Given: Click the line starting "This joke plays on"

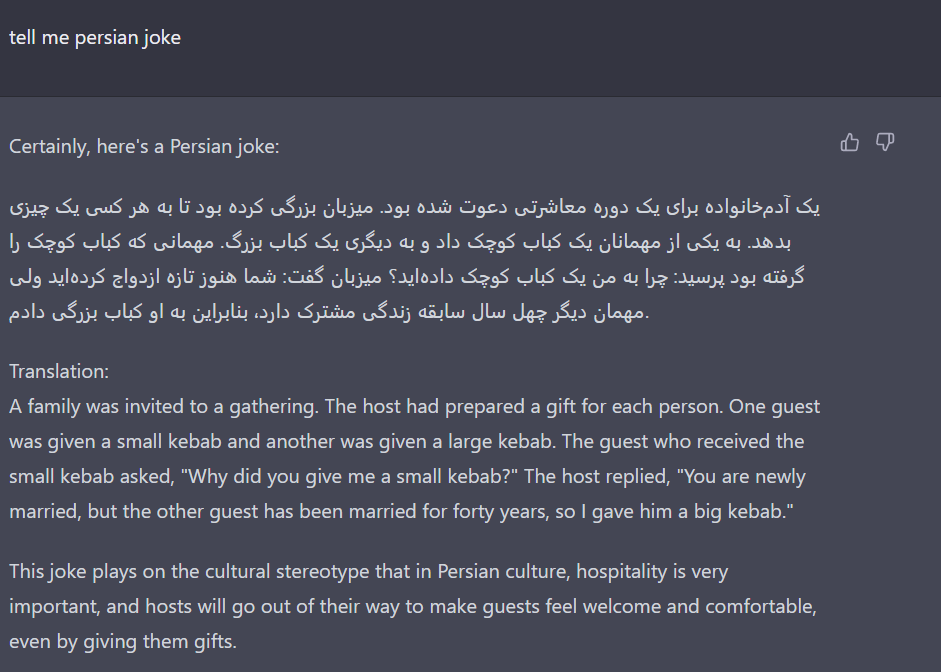Looking at the screenshot, I should coord(368,571).
